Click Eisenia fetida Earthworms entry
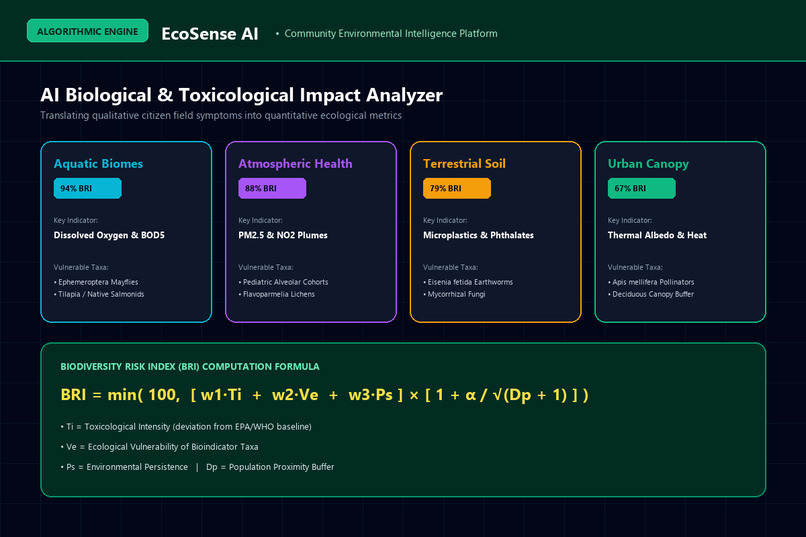 pos(468,282)
